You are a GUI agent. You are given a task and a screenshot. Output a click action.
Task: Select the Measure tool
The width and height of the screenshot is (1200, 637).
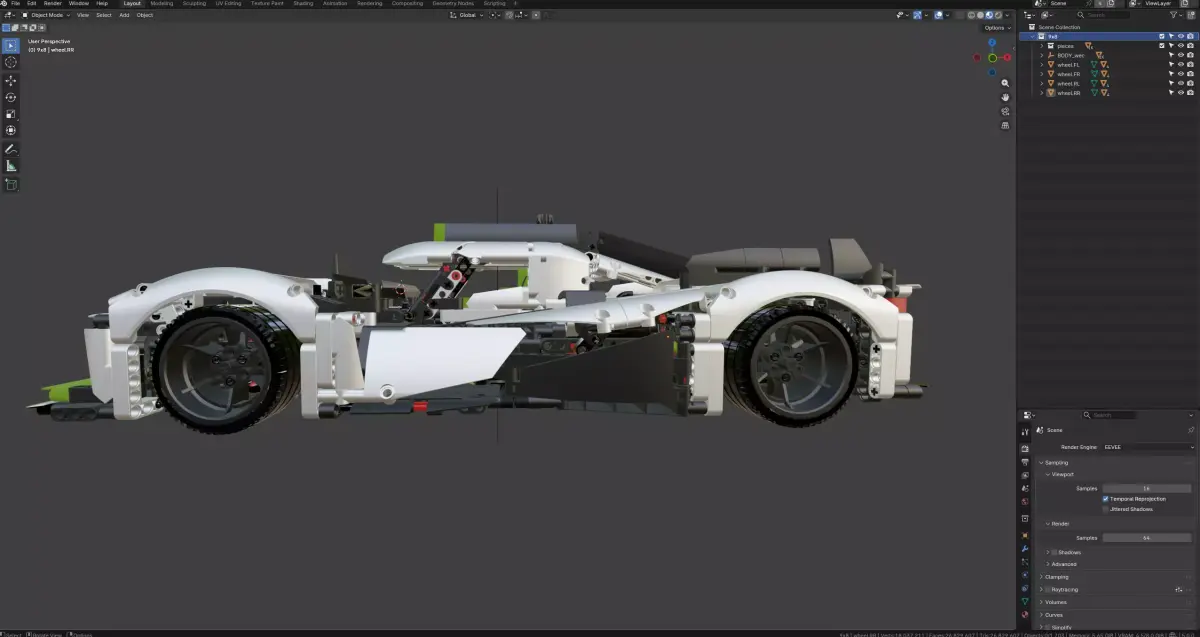[x=11, y=166]
